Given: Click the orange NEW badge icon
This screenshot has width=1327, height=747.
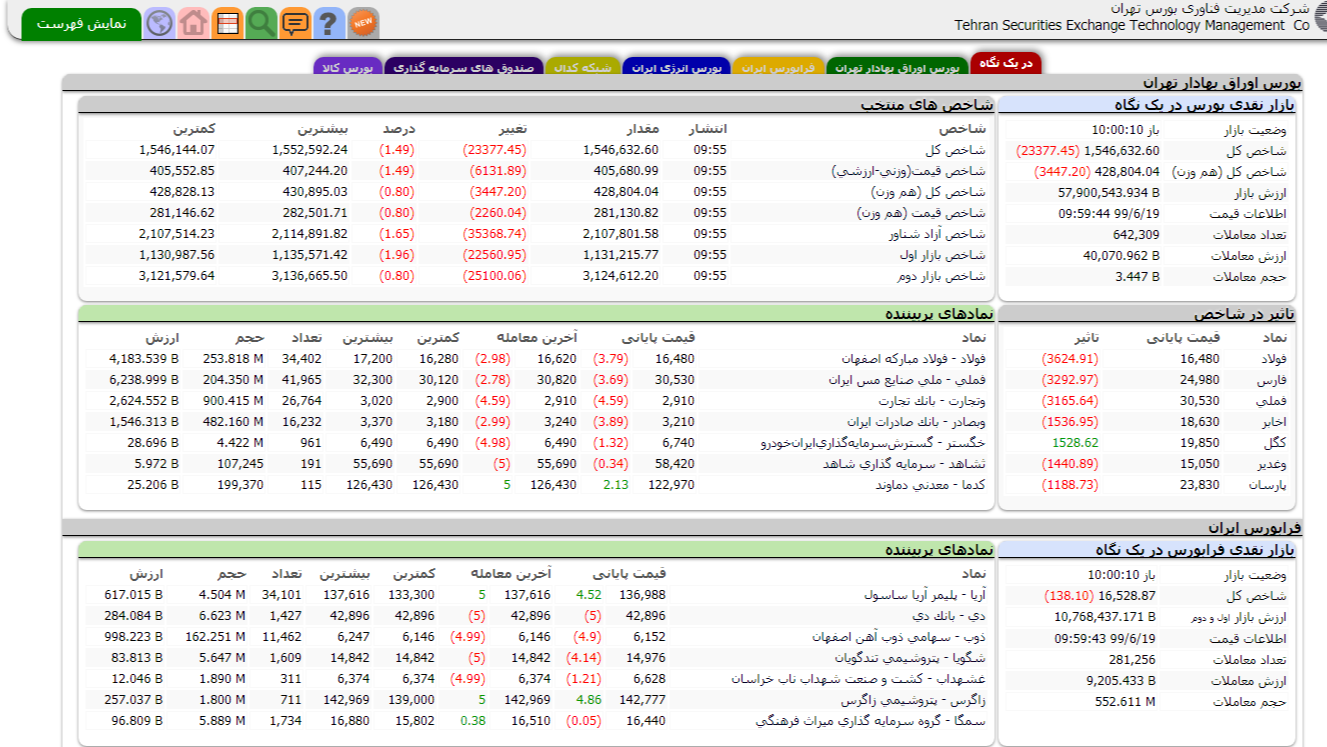Looking at the screenshot, I should pos(363,22).
